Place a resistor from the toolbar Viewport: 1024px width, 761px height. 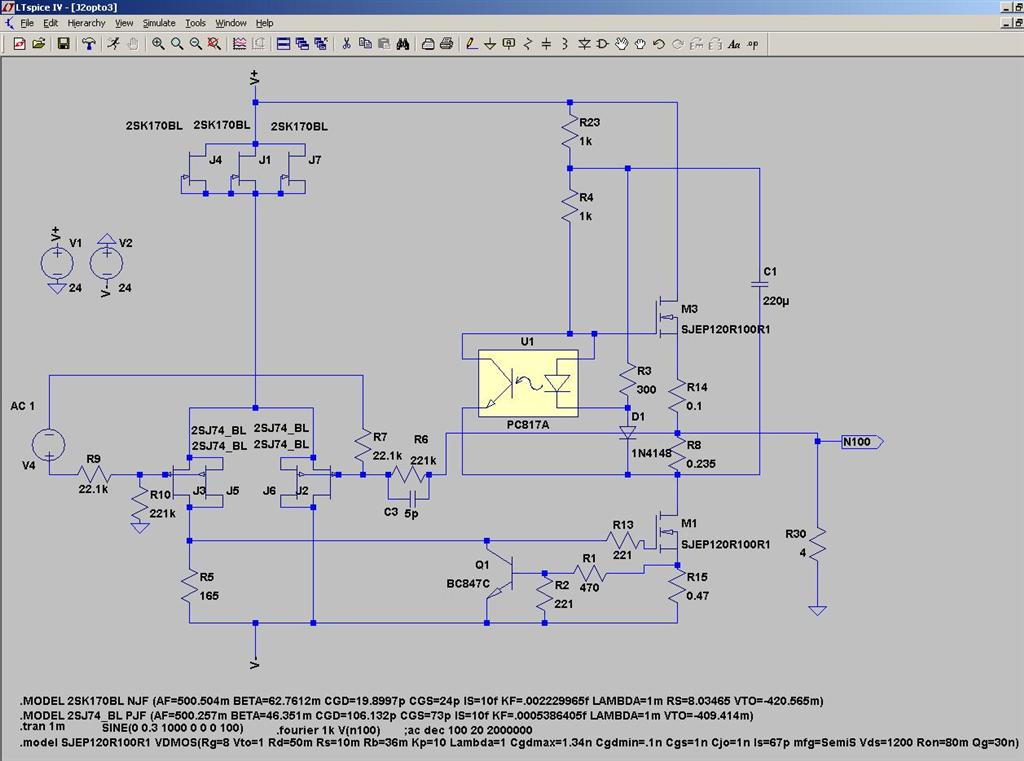pyautogui.click(x=528, y=44)
